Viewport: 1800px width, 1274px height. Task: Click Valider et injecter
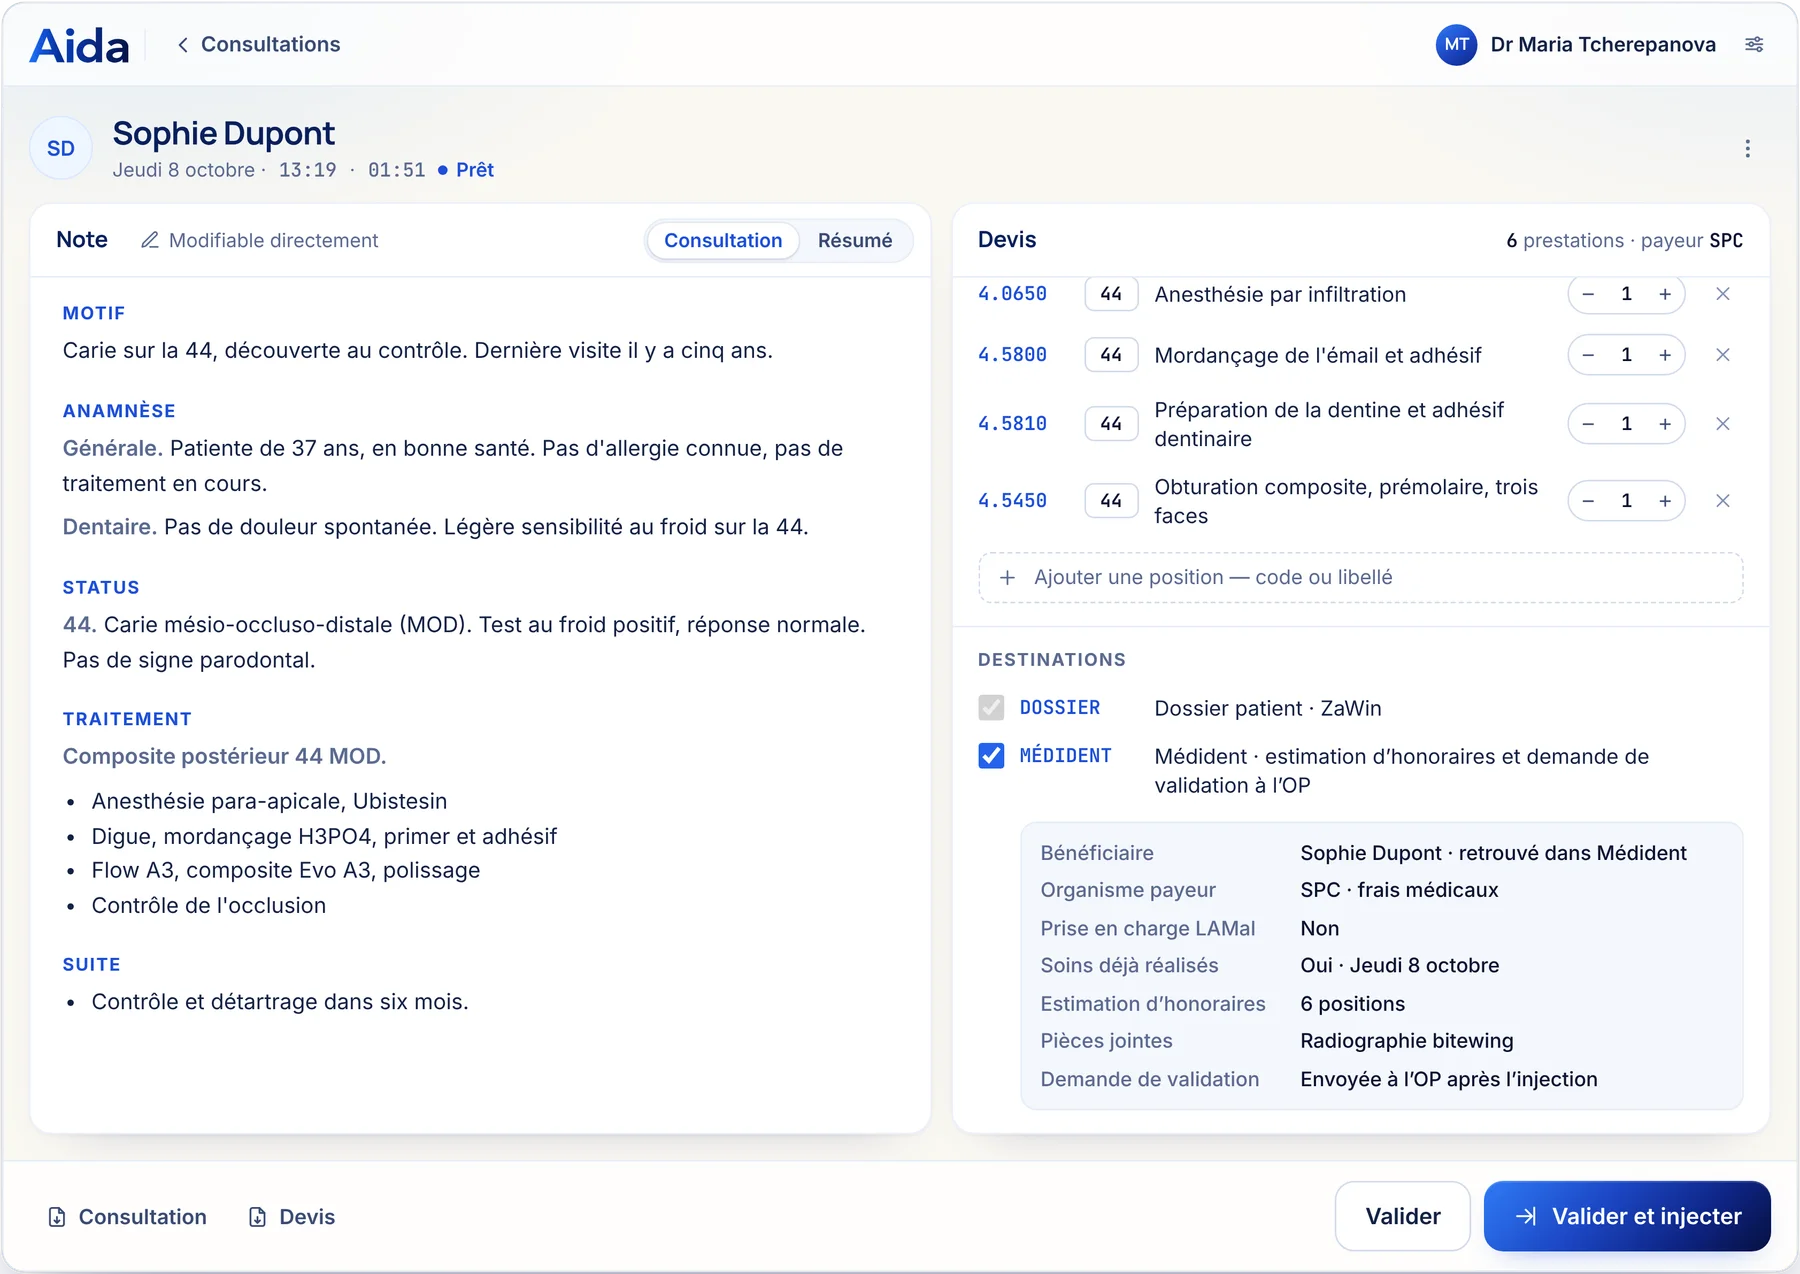(x=1627, y=1216)
